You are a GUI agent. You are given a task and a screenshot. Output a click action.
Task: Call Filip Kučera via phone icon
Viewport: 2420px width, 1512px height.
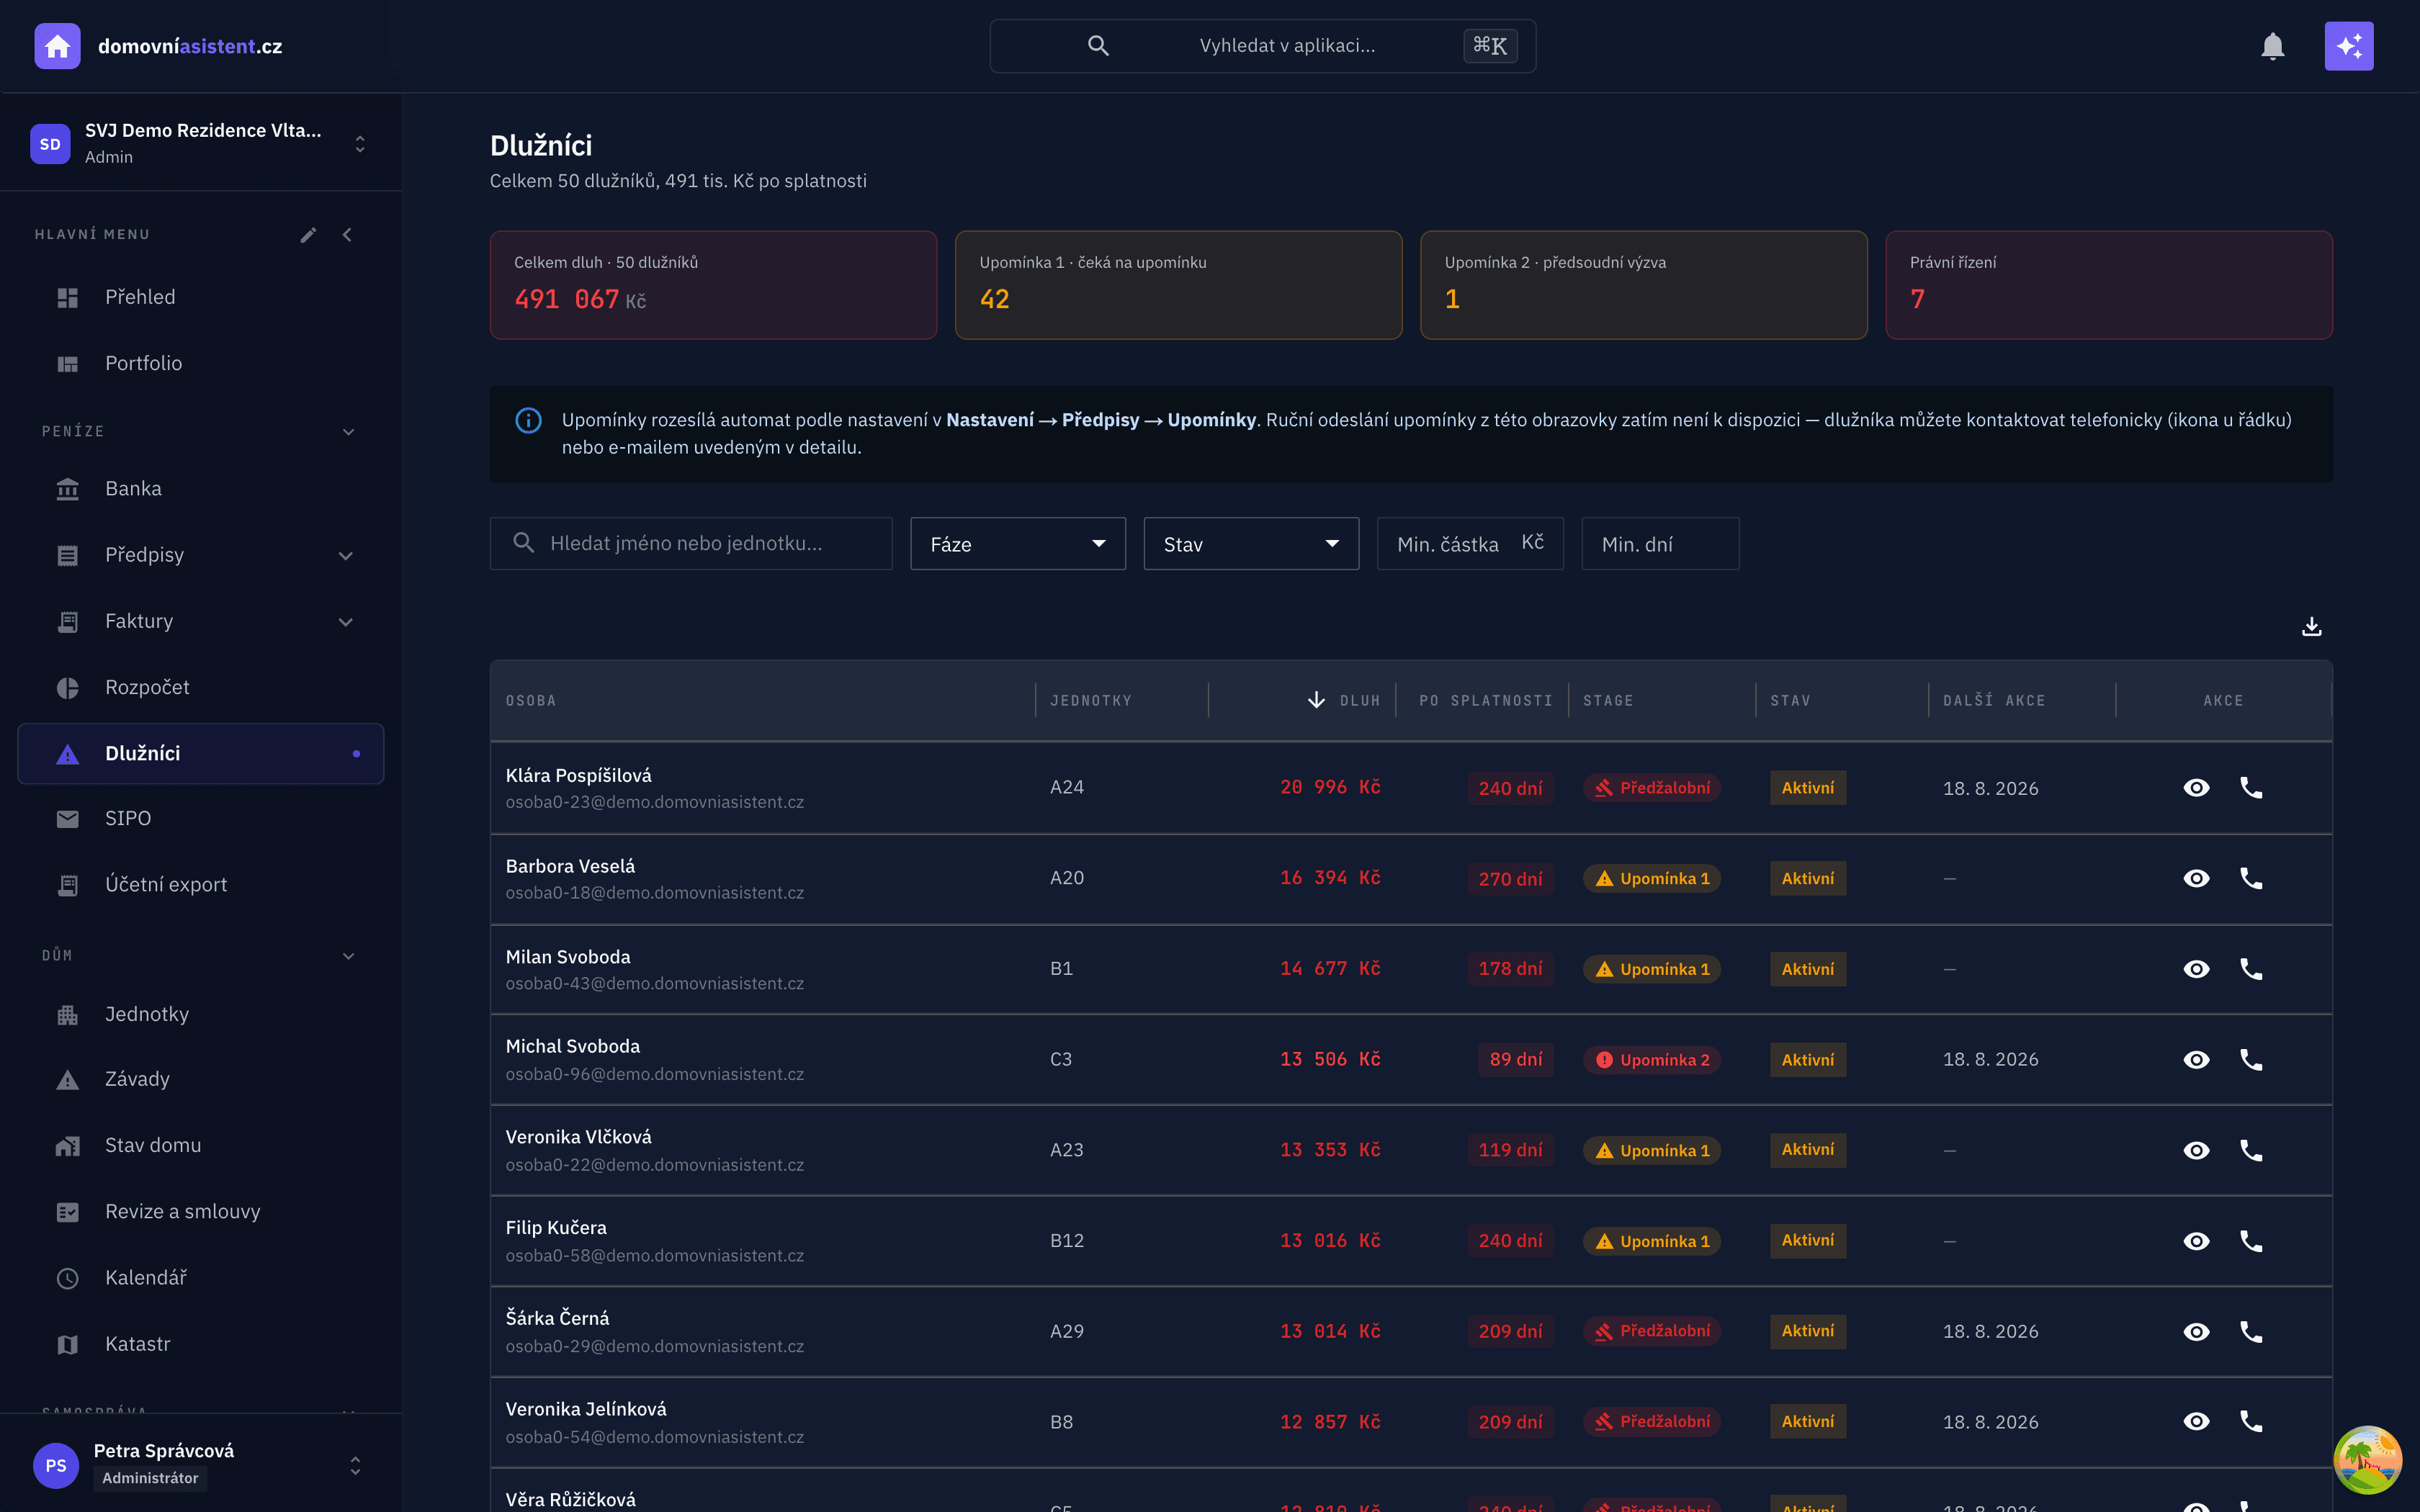2251,1241
